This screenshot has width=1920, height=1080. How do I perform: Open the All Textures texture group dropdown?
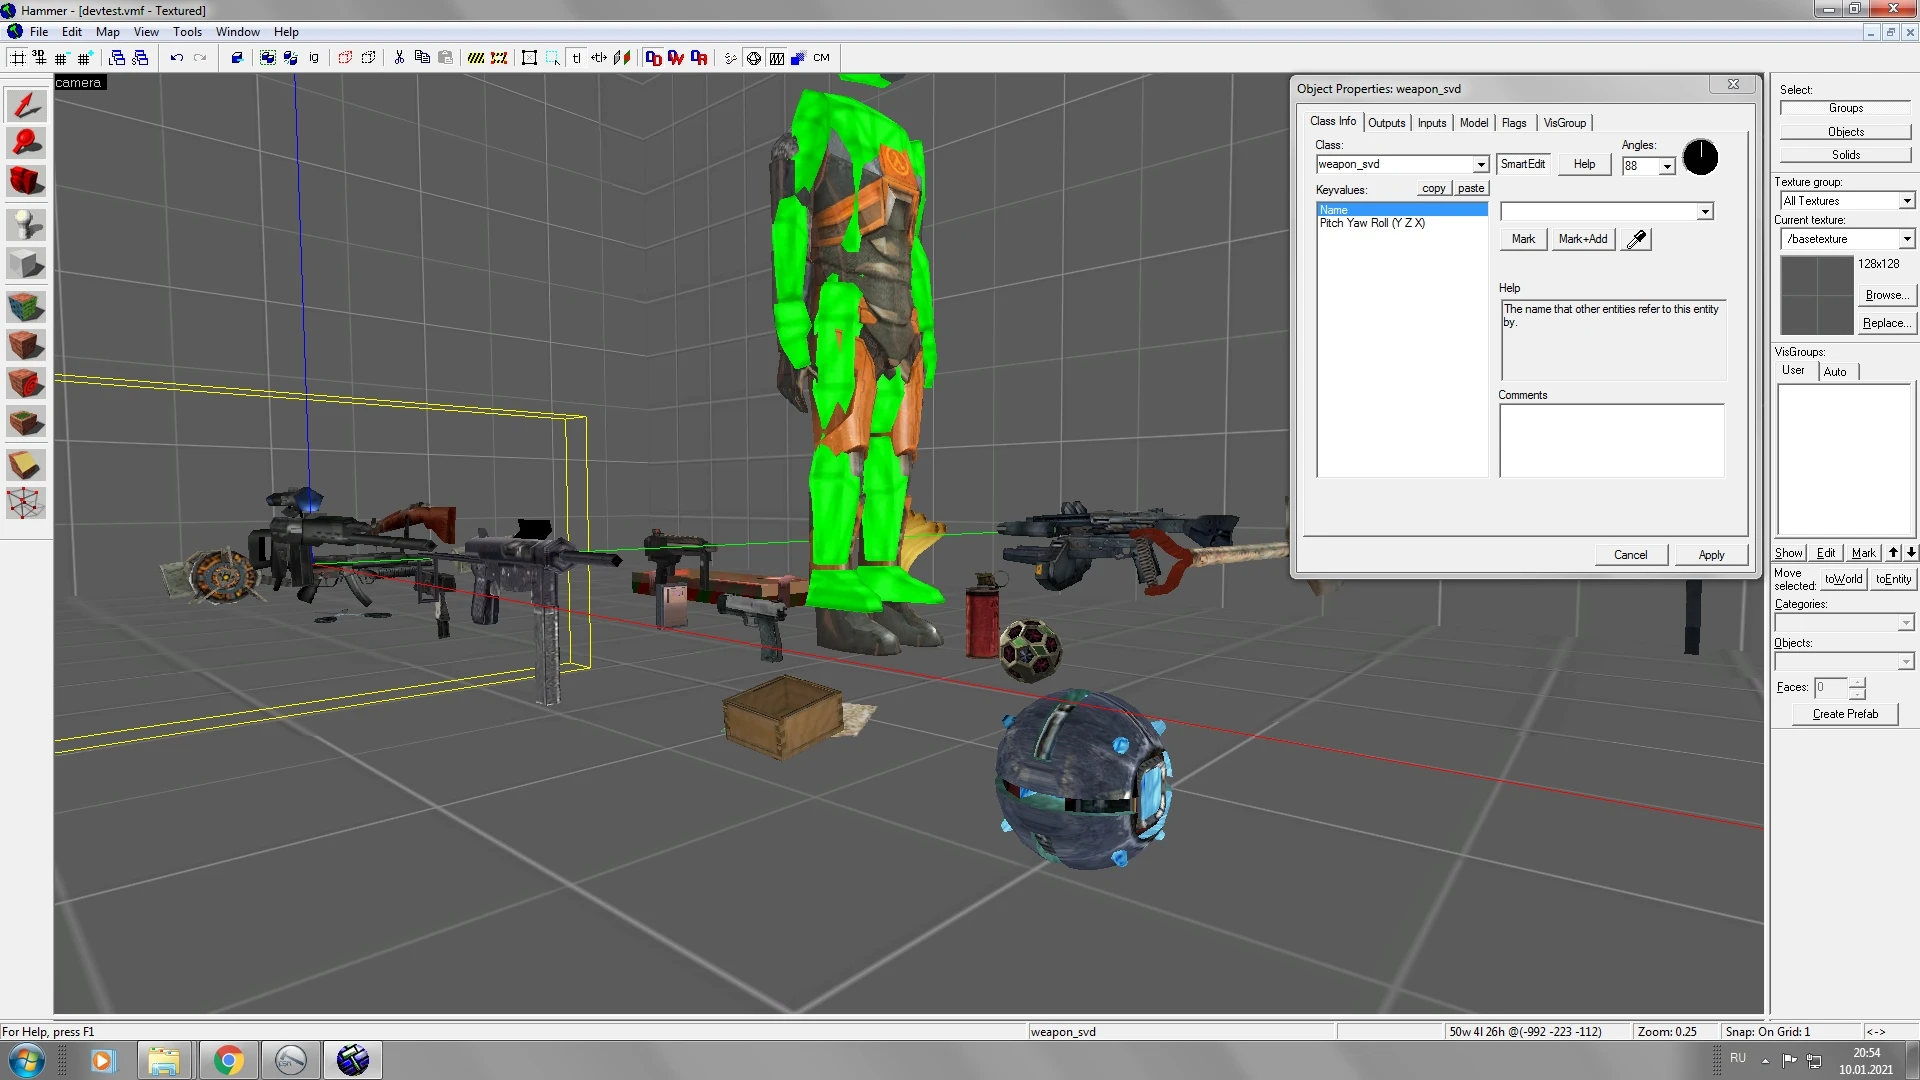1905,200
